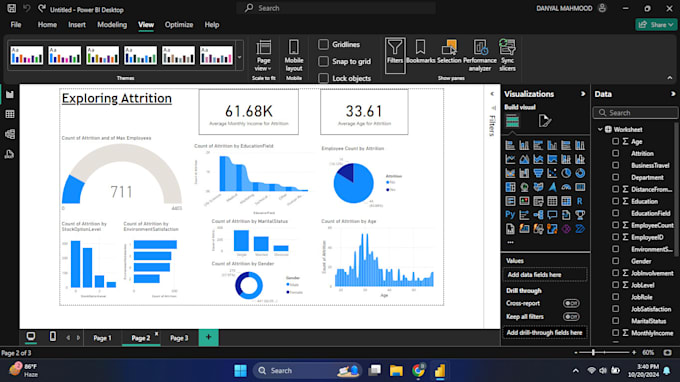Go to the Page 3 tab
The height and width of the screenshot is (382, 680).
pos(179,338)
